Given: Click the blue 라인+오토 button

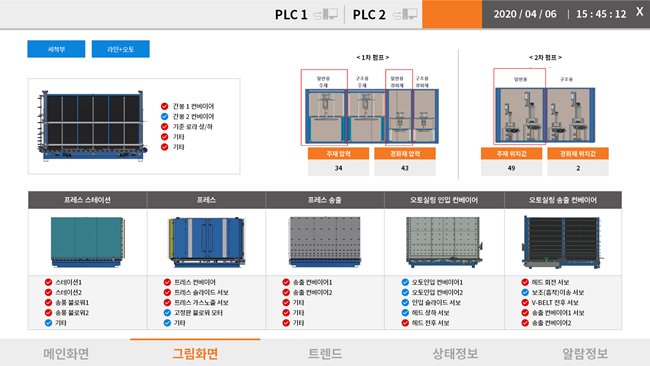Looking at the screenshot, I should [x=121, y=49].
